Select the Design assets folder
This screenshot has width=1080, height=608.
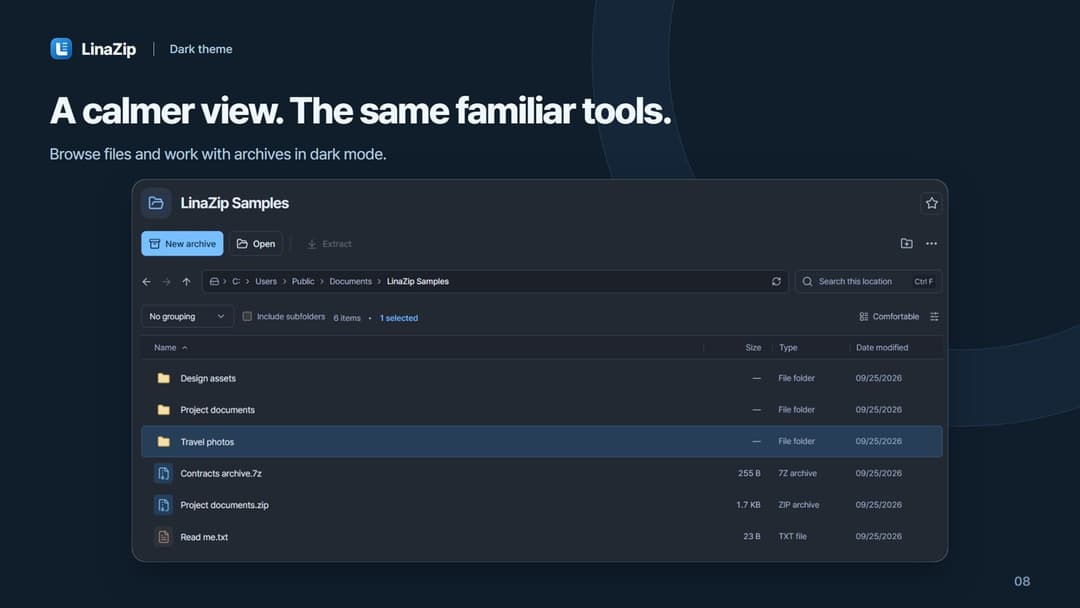(542, 378)
